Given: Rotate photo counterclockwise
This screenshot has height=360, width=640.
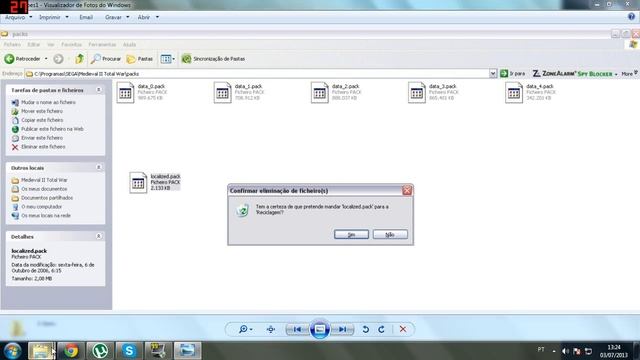Looking at the screenshot, I should pyautogui.click(x=366, y=329).
